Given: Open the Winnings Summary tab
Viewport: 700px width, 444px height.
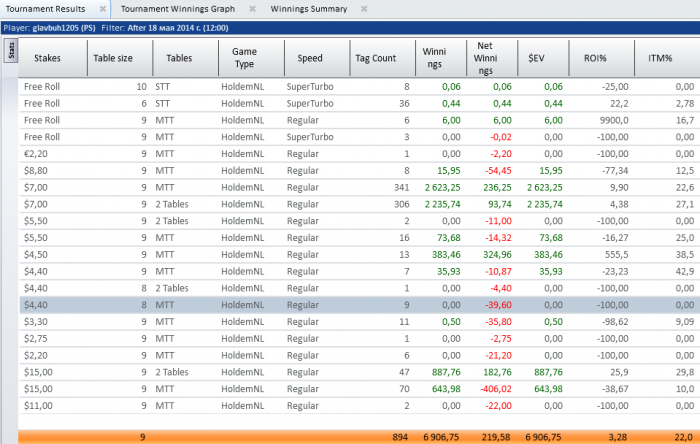Looking at the screenshot, I should point(308,9).
